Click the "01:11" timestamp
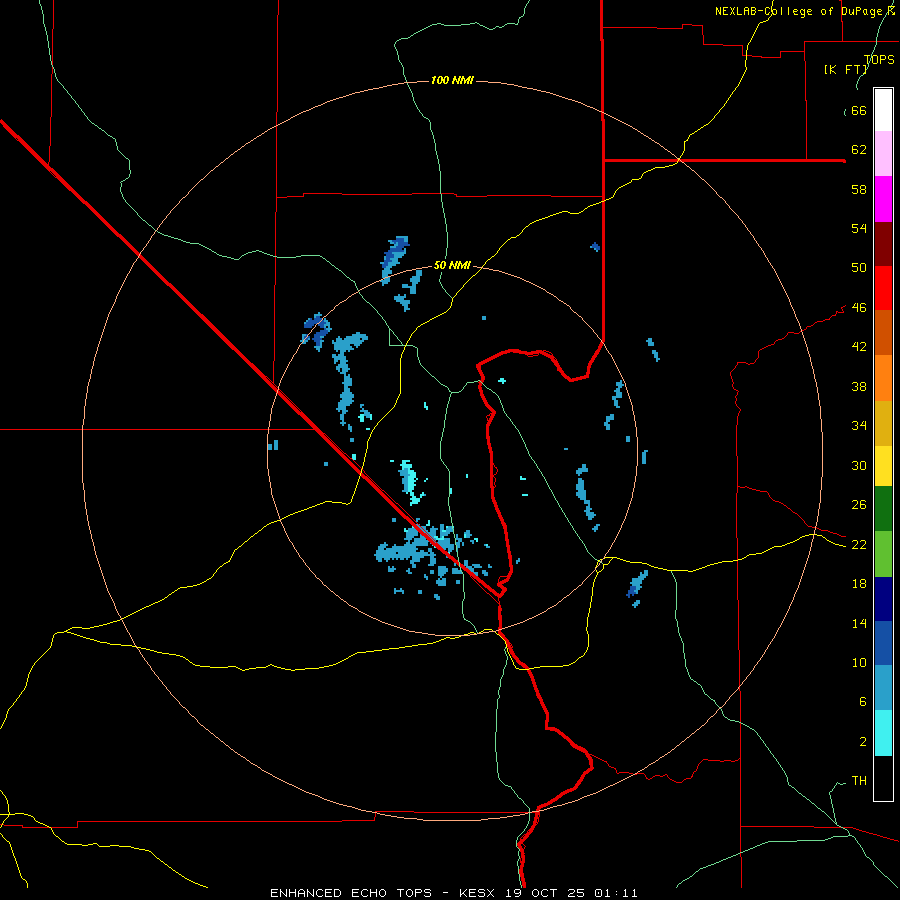 tap(616, 893)
